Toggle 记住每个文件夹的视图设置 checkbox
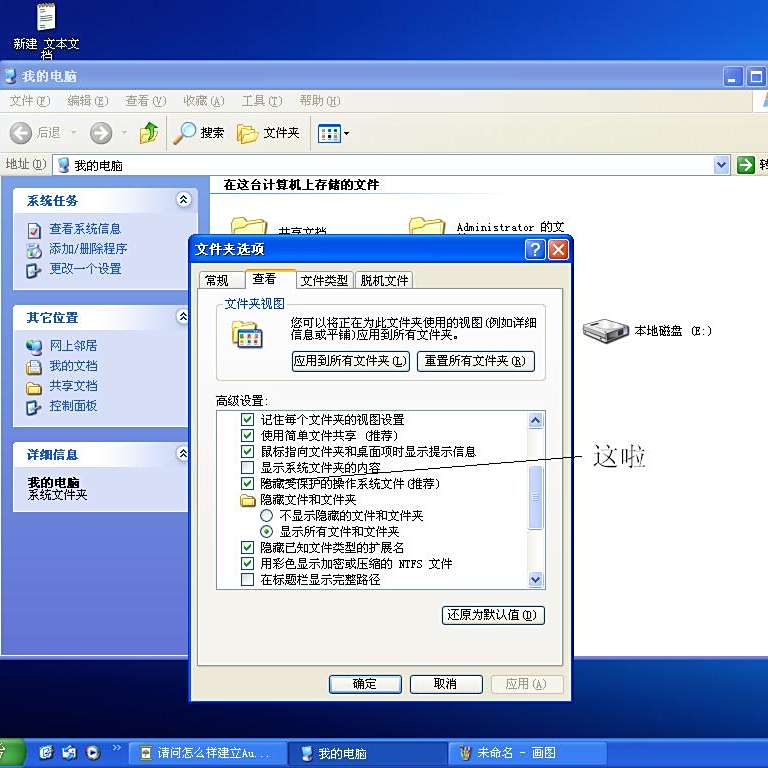The image size is (768, 768). 247,419
